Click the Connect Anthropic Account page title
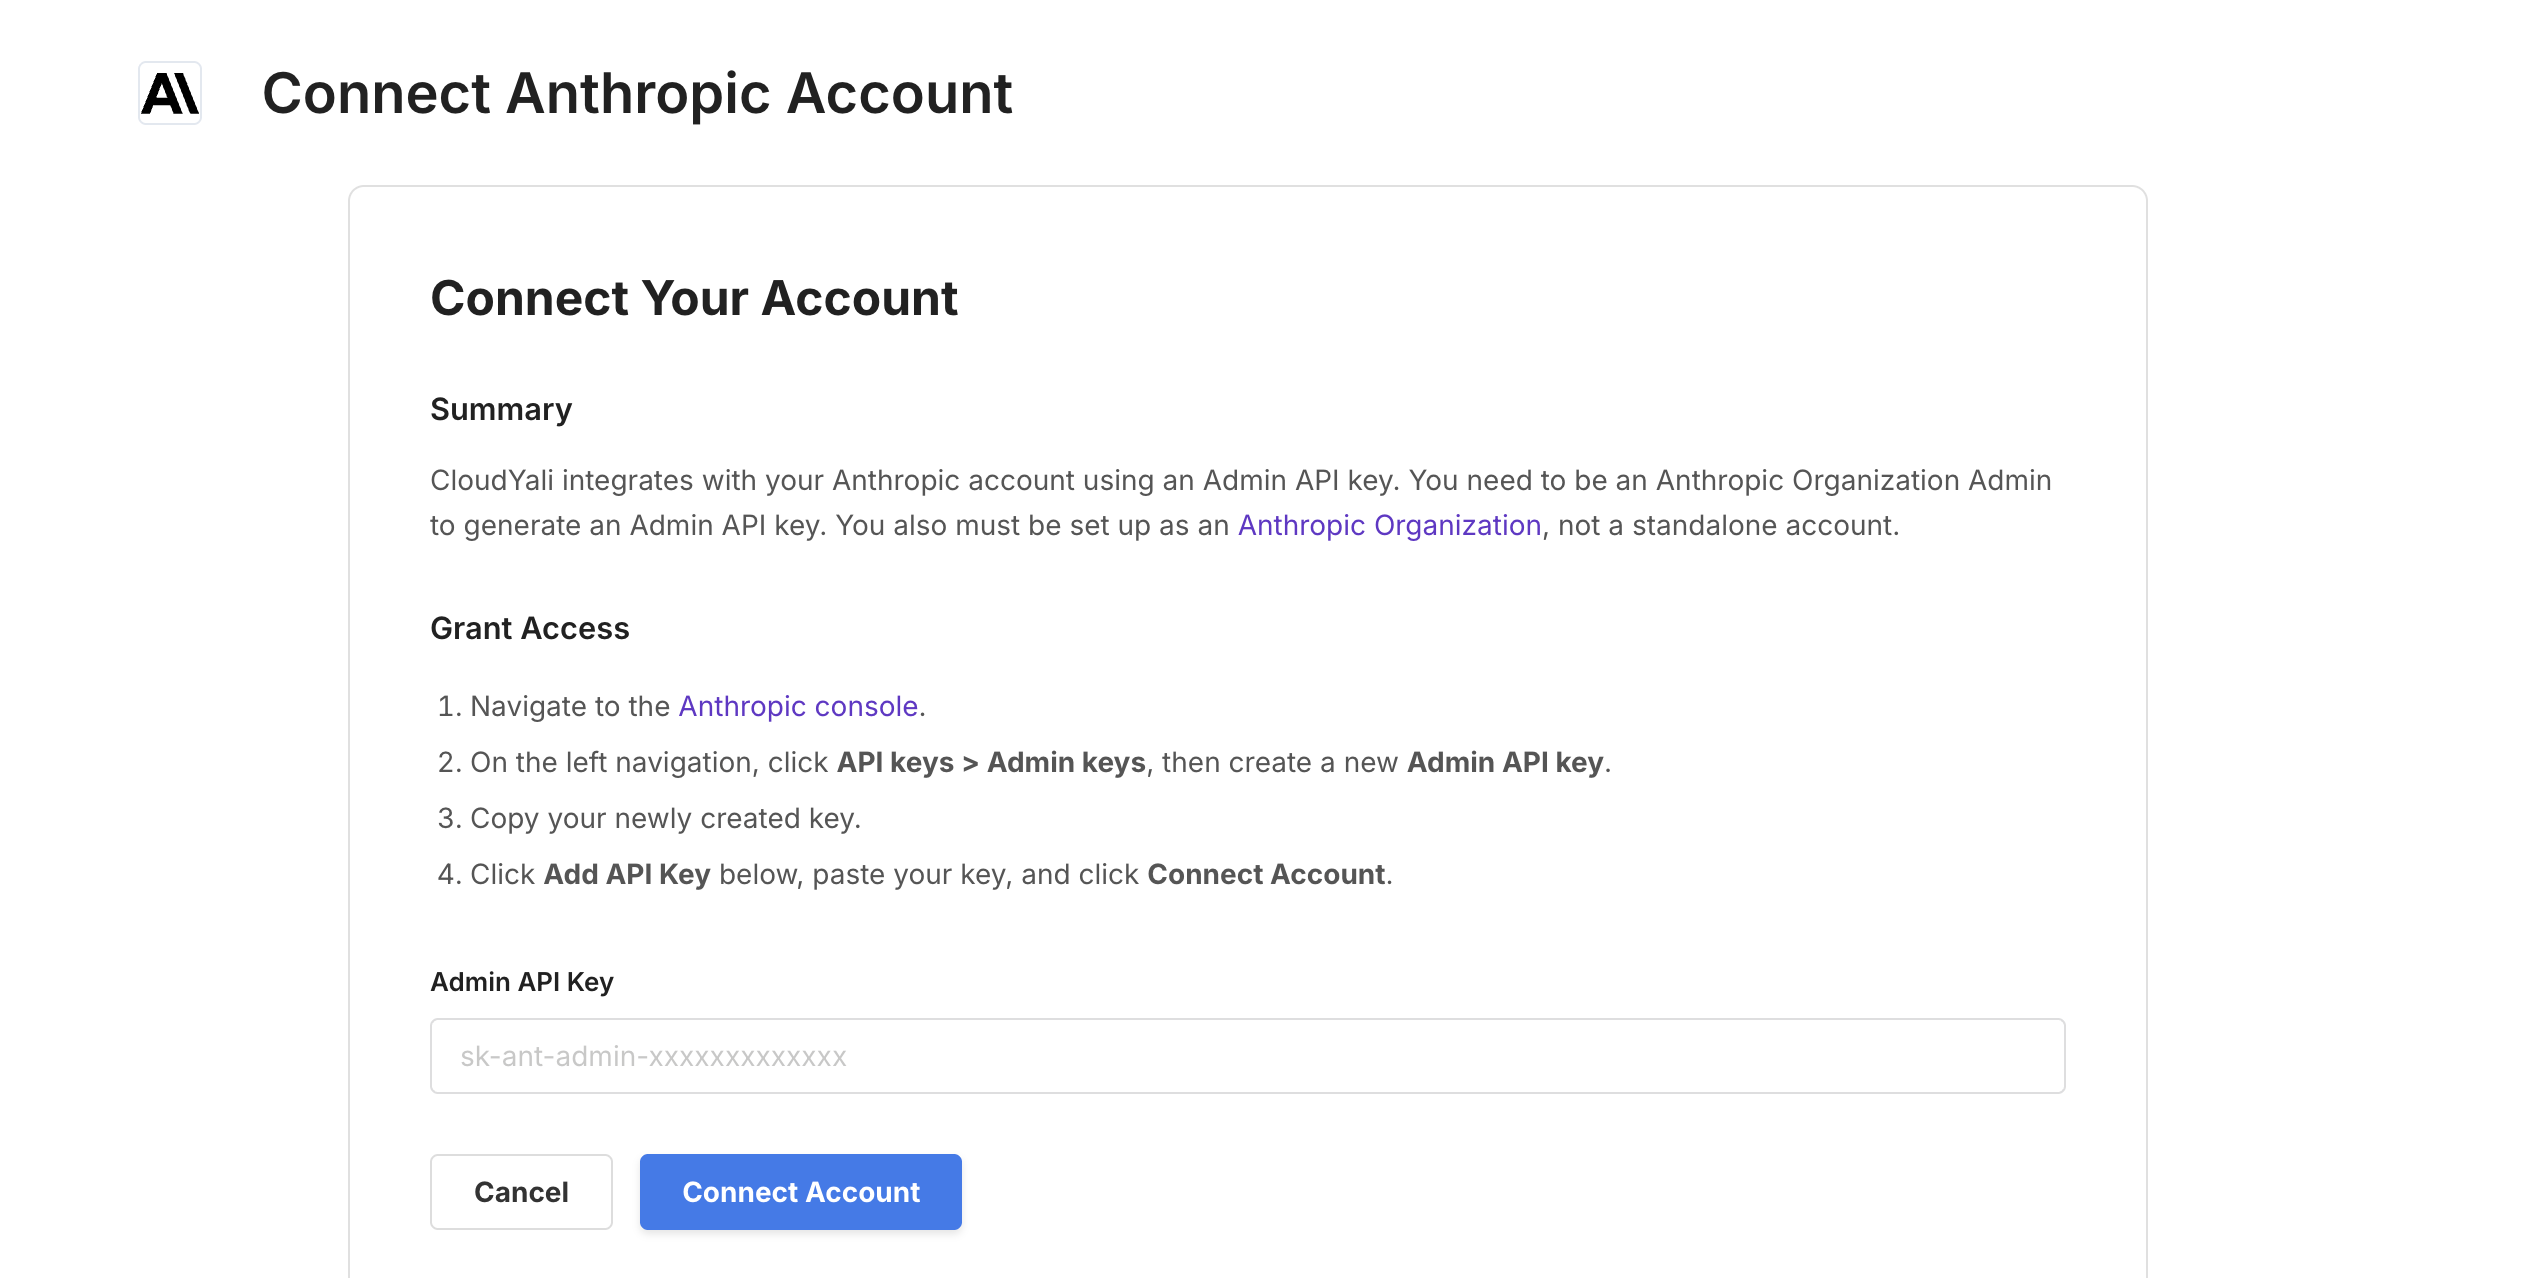This screenshot has width=2546, height=1278. pyautogui.click(x=637, y=93)
